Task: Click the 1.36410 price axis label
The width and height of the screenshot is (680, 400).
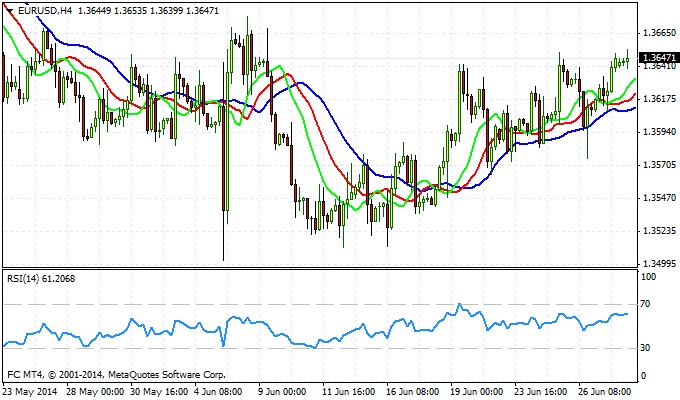Action: 660,66
